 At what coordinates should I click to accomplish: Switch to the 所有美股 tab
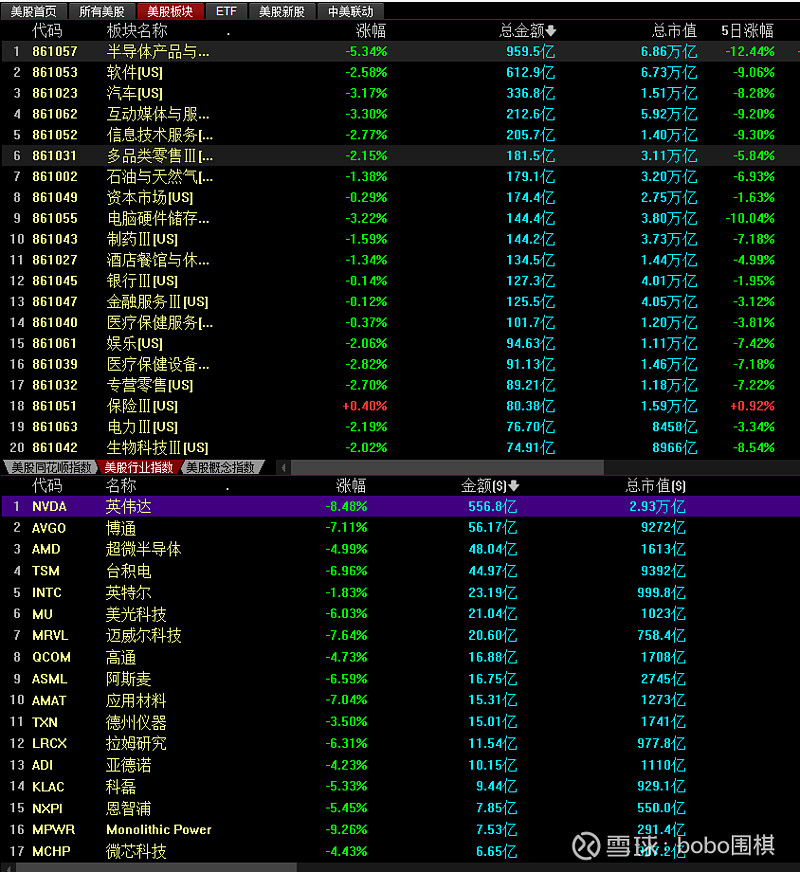pyautogui.click(x=102, y=11)
